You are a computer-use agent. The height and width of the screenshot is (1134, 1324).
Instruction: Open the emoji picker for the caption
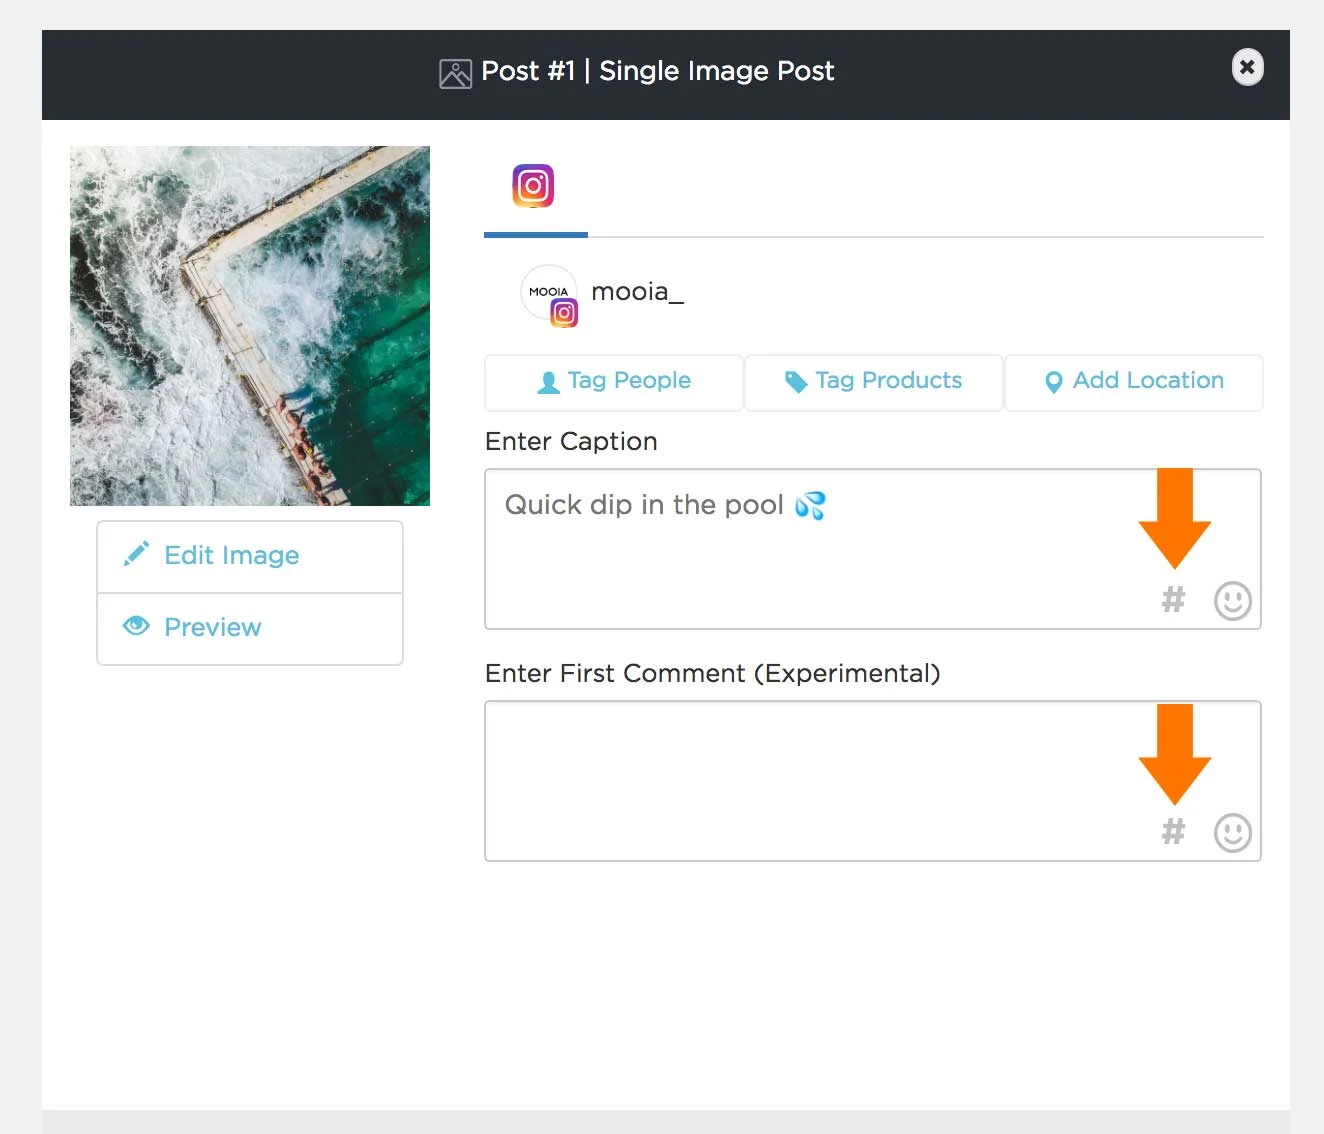click(1232, 600)
